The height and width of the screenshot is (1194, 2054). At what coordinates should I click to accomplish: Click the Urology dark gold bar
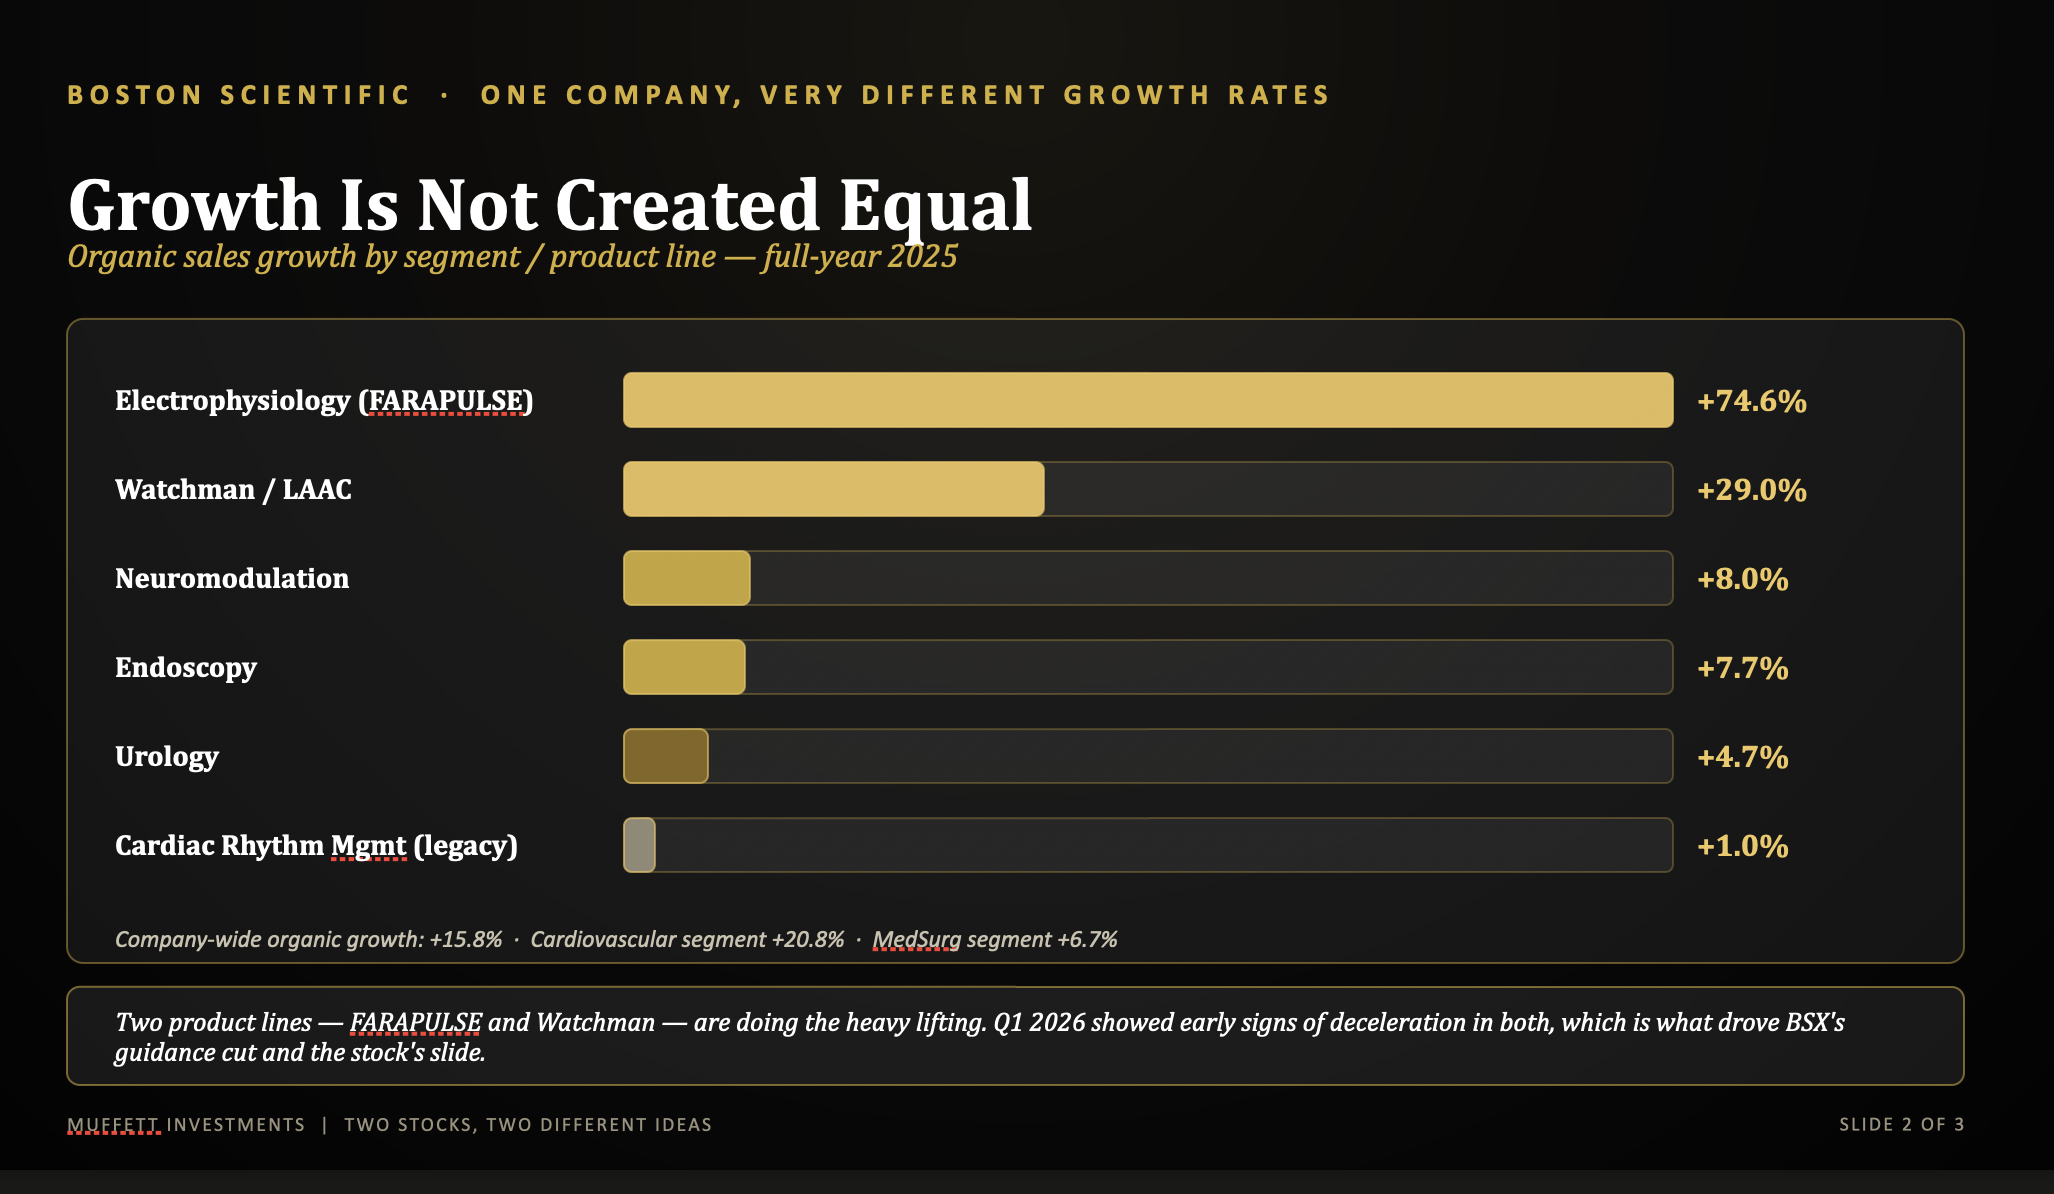[666, 756]
